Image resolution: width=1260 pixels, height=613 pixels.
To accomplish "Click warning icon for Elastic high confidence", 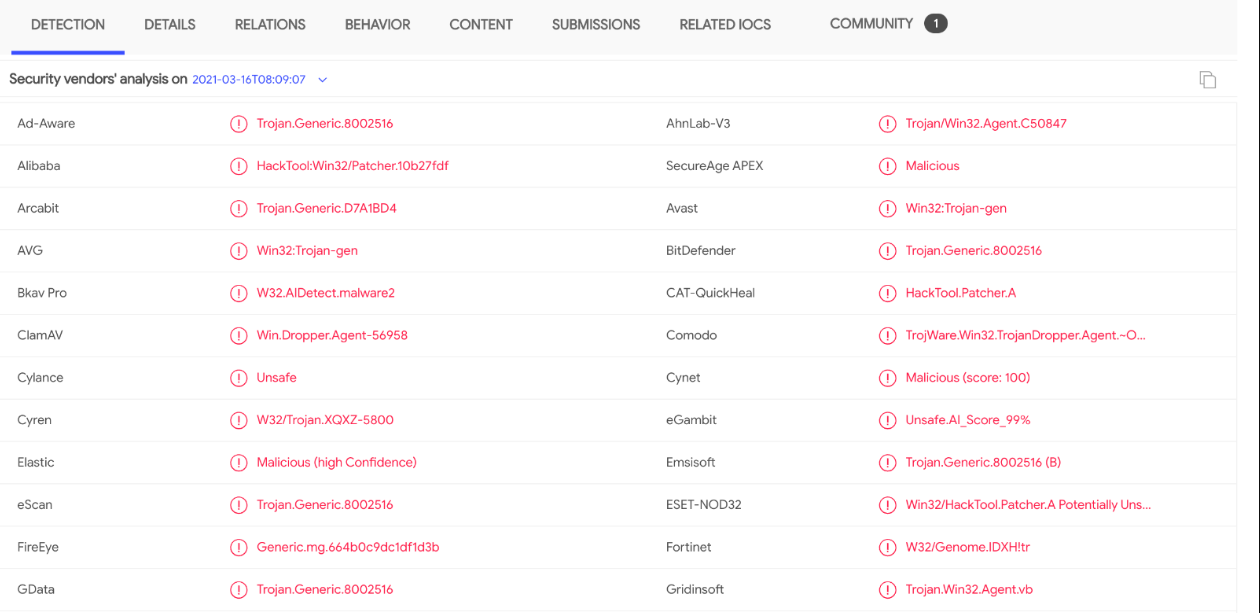I will tap(238, 463).
